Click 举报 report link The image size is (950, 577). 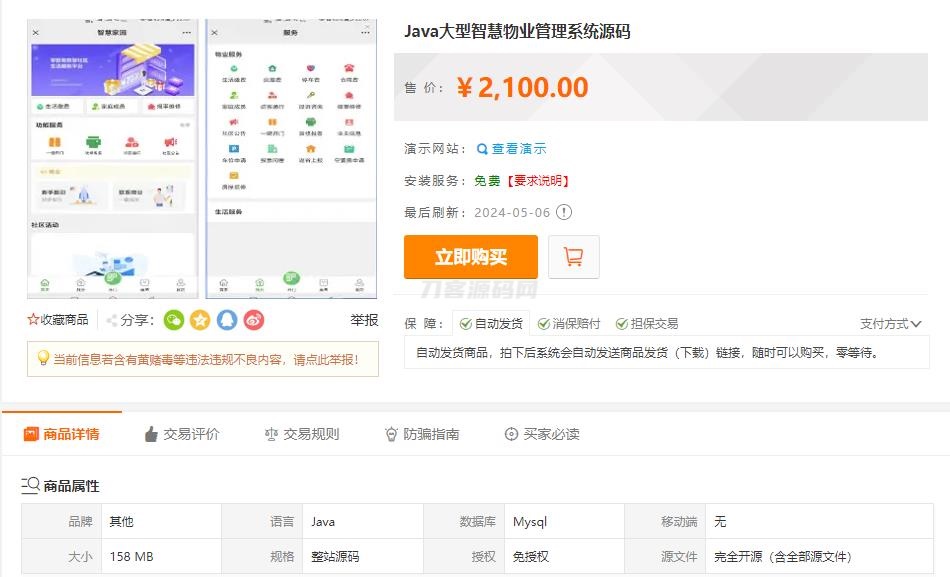click(x=364, y=320)
